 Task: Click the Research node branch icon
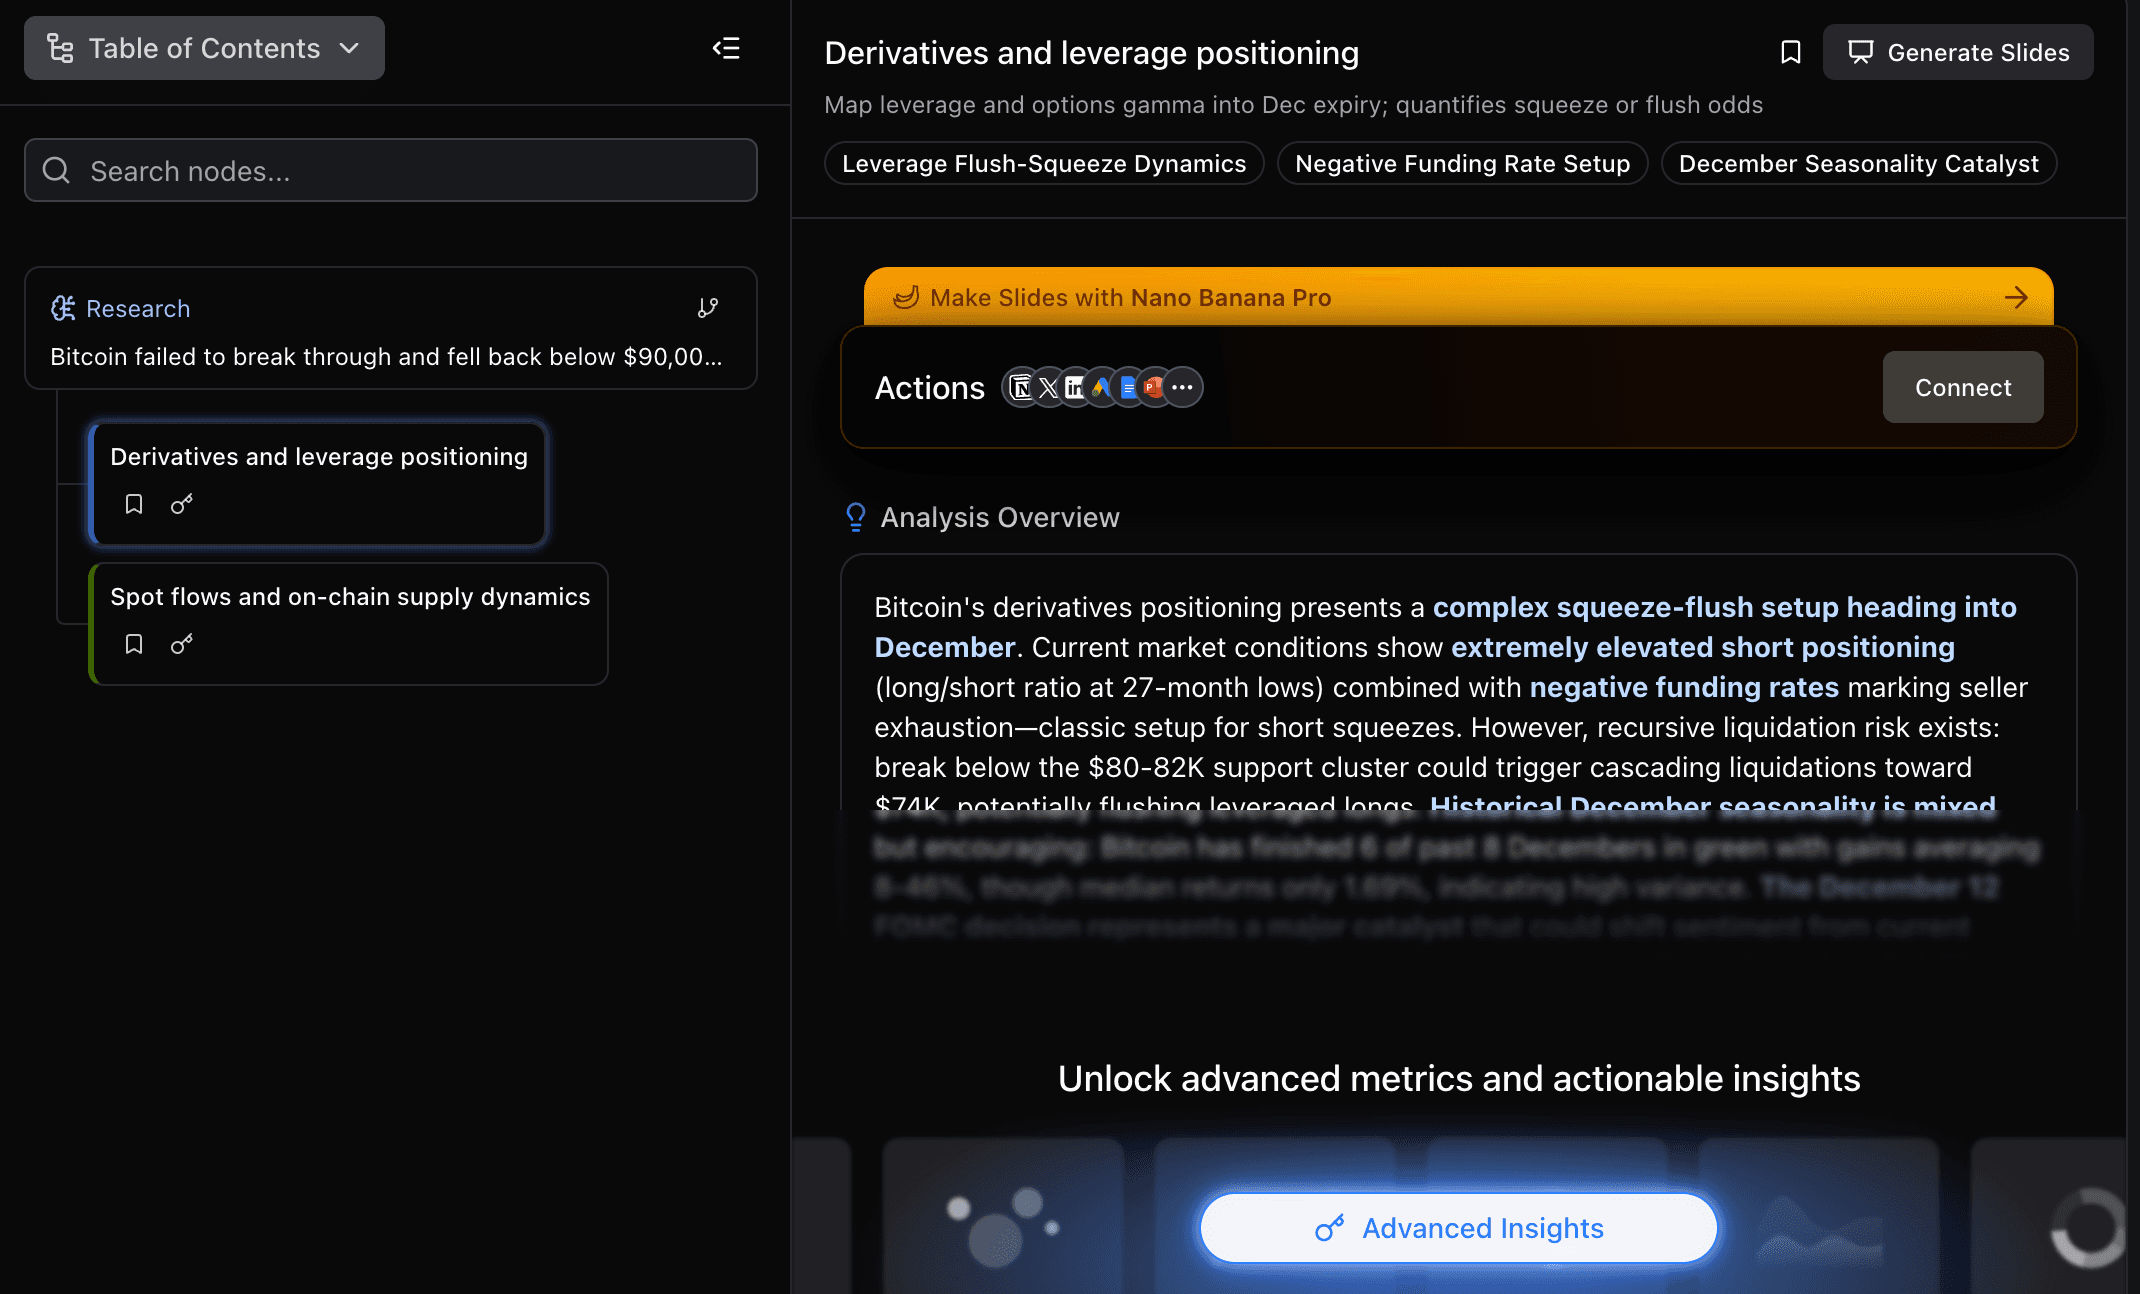[x=708, y=308]
